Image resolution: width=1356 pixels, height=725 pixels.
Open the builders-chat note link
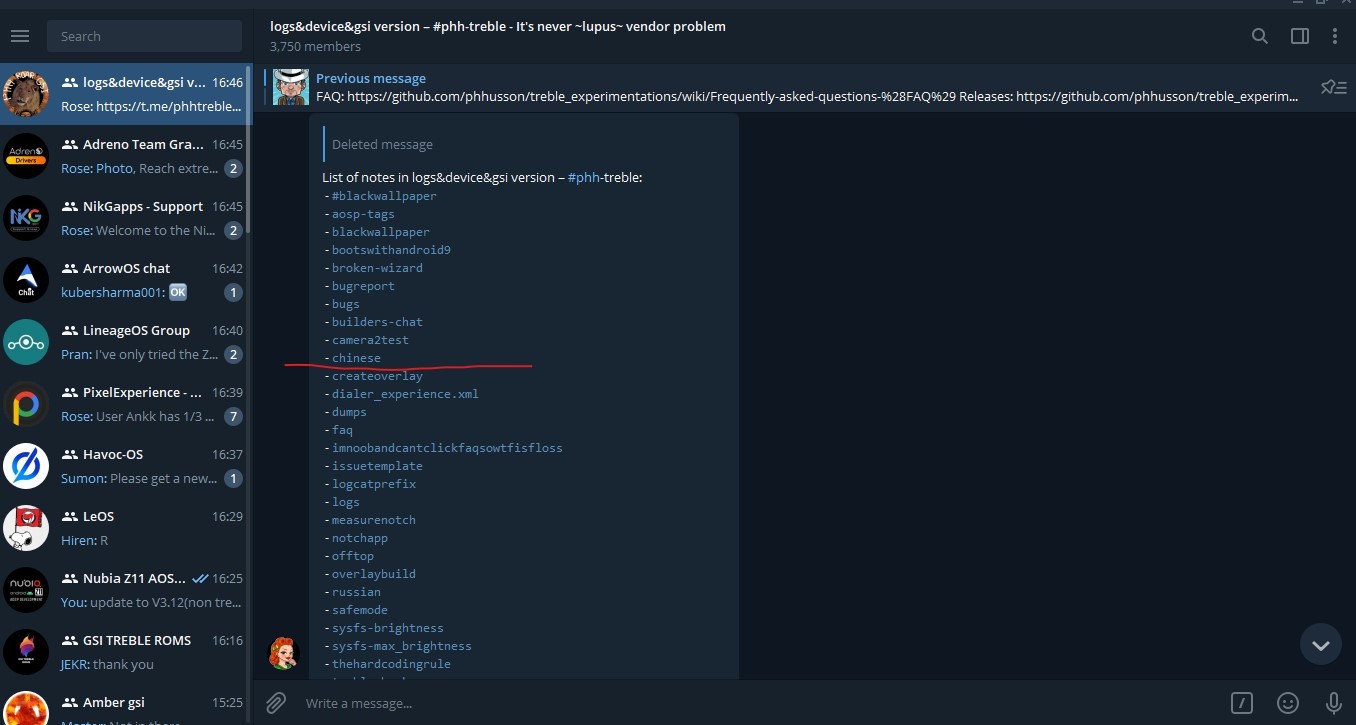(377, 322)
